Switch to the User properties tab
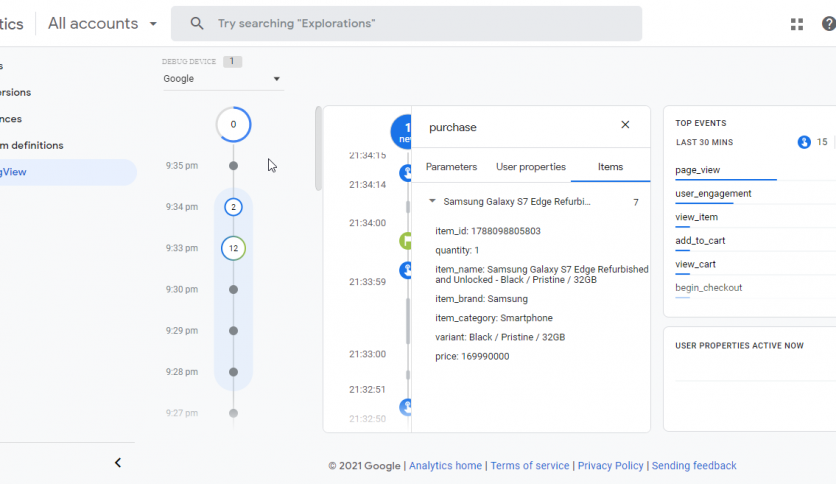Screen dimensions: 836x484 [x=530, y=167]
